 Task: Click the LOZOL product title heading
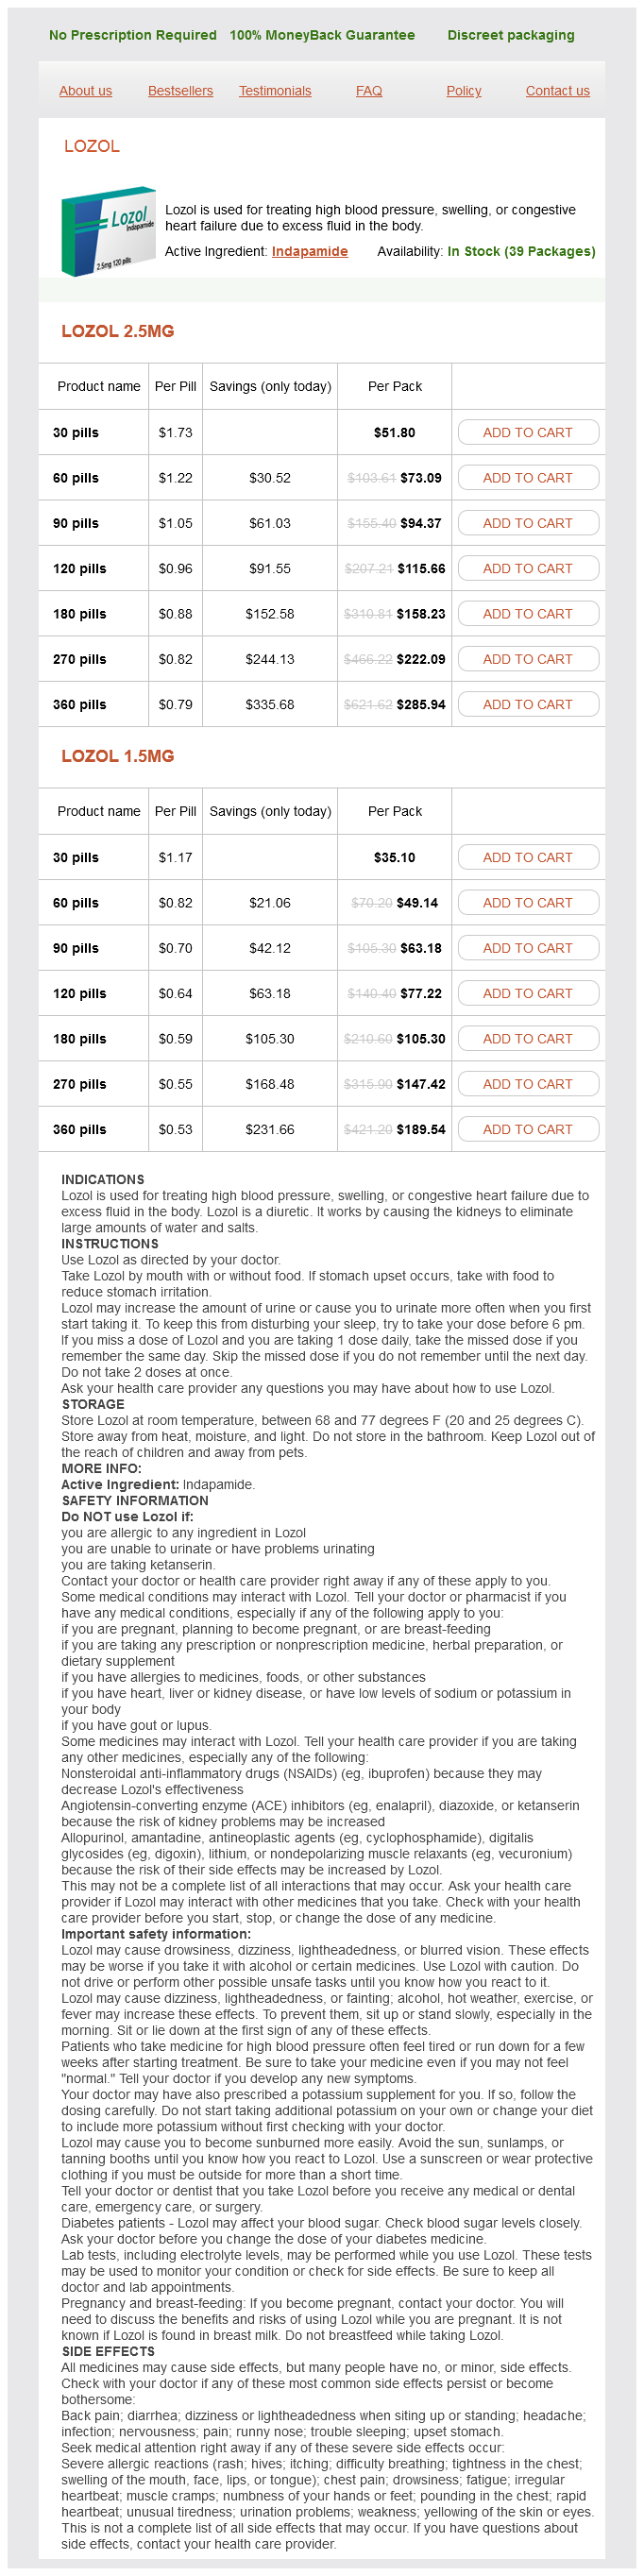coord(92,146)
